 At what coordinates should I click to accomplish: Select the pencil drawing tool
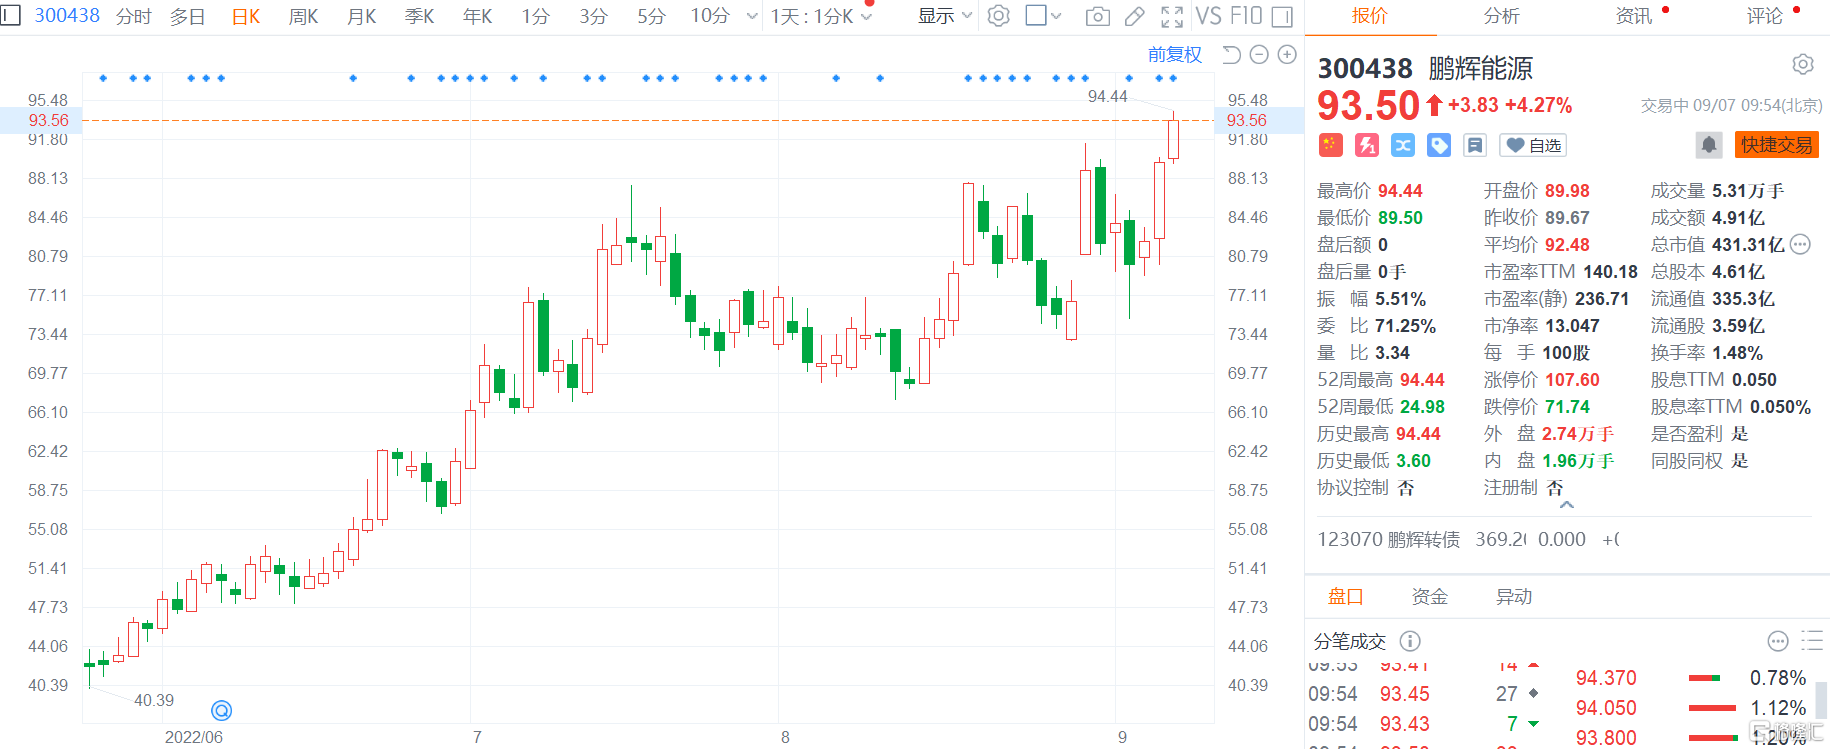click(1134, 16)
